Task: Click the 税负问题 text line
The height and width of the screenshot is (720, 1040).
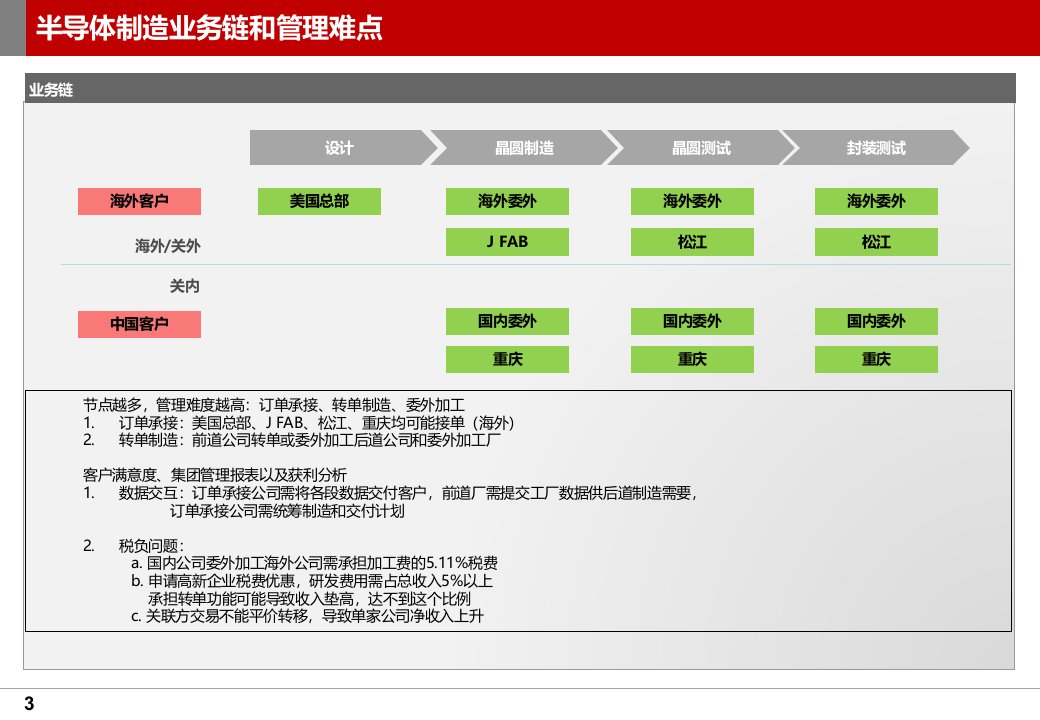Action: [x=151, y=545]
